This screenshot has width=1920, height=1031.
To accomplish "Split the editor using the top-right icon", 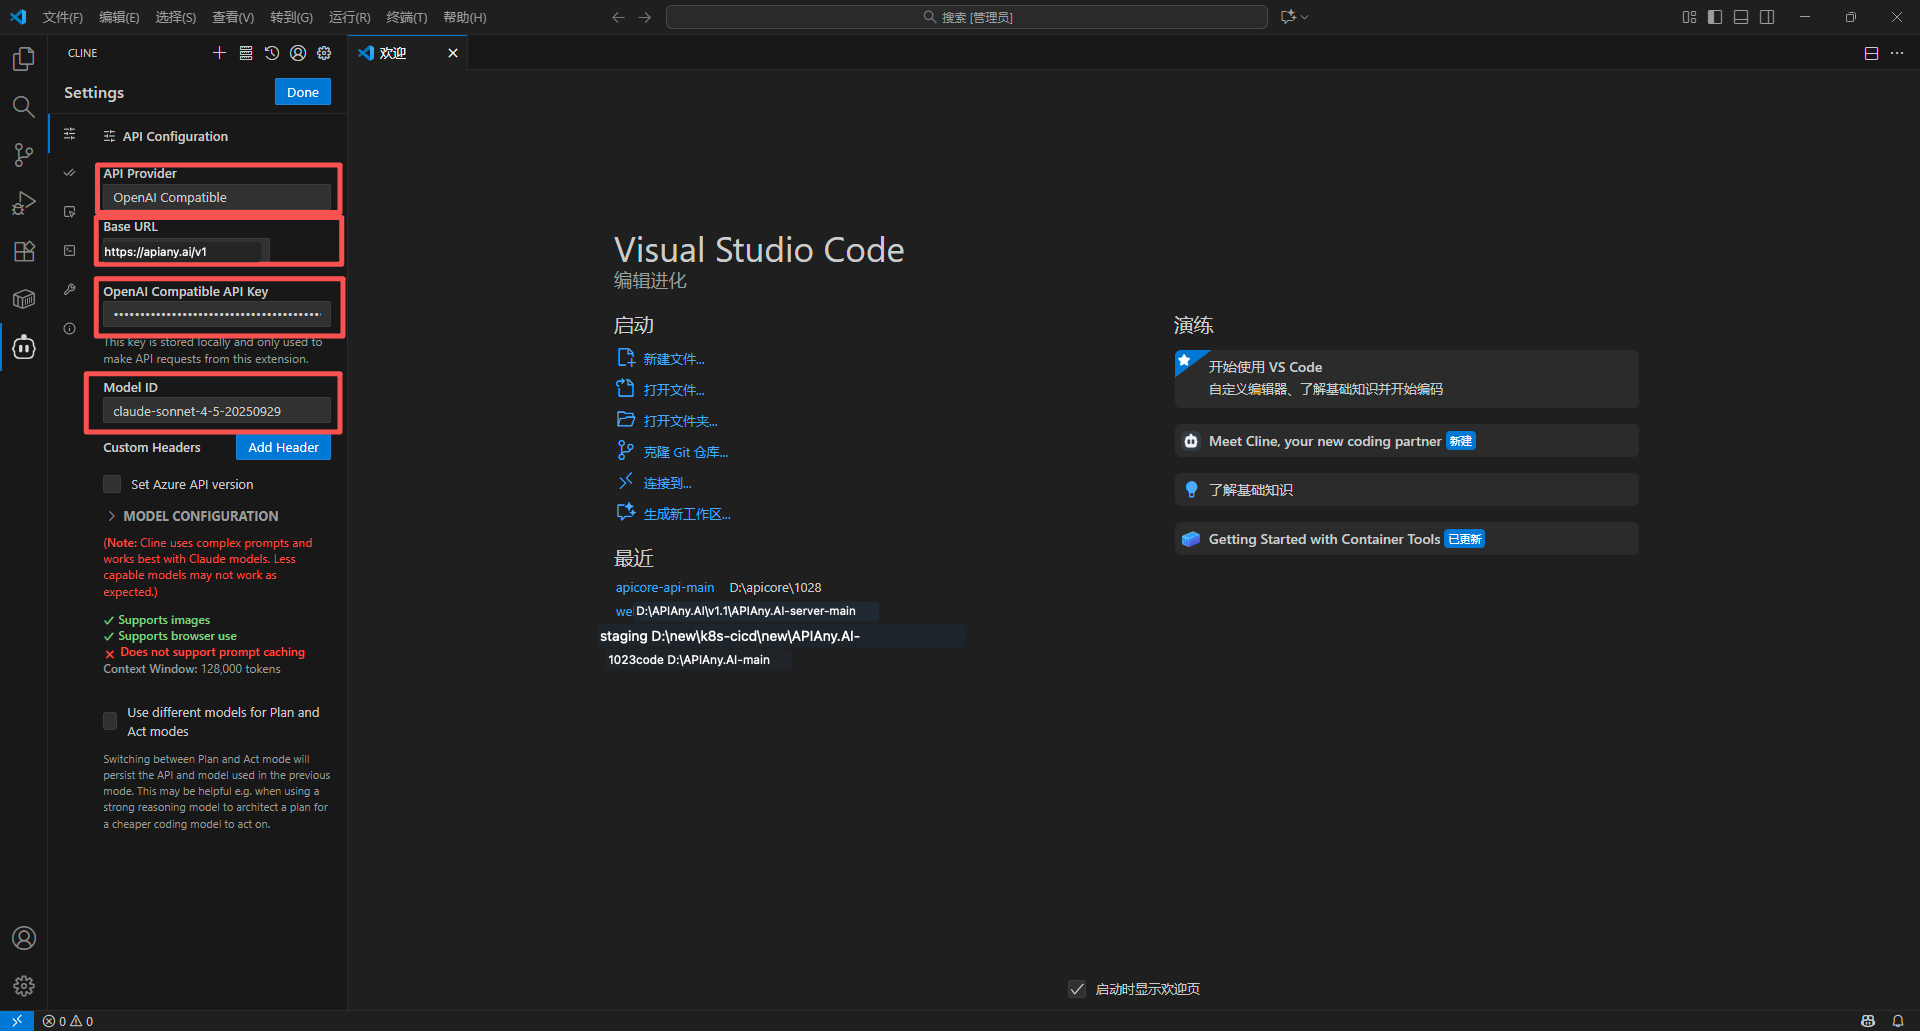I will click(x=1871, y=53).
